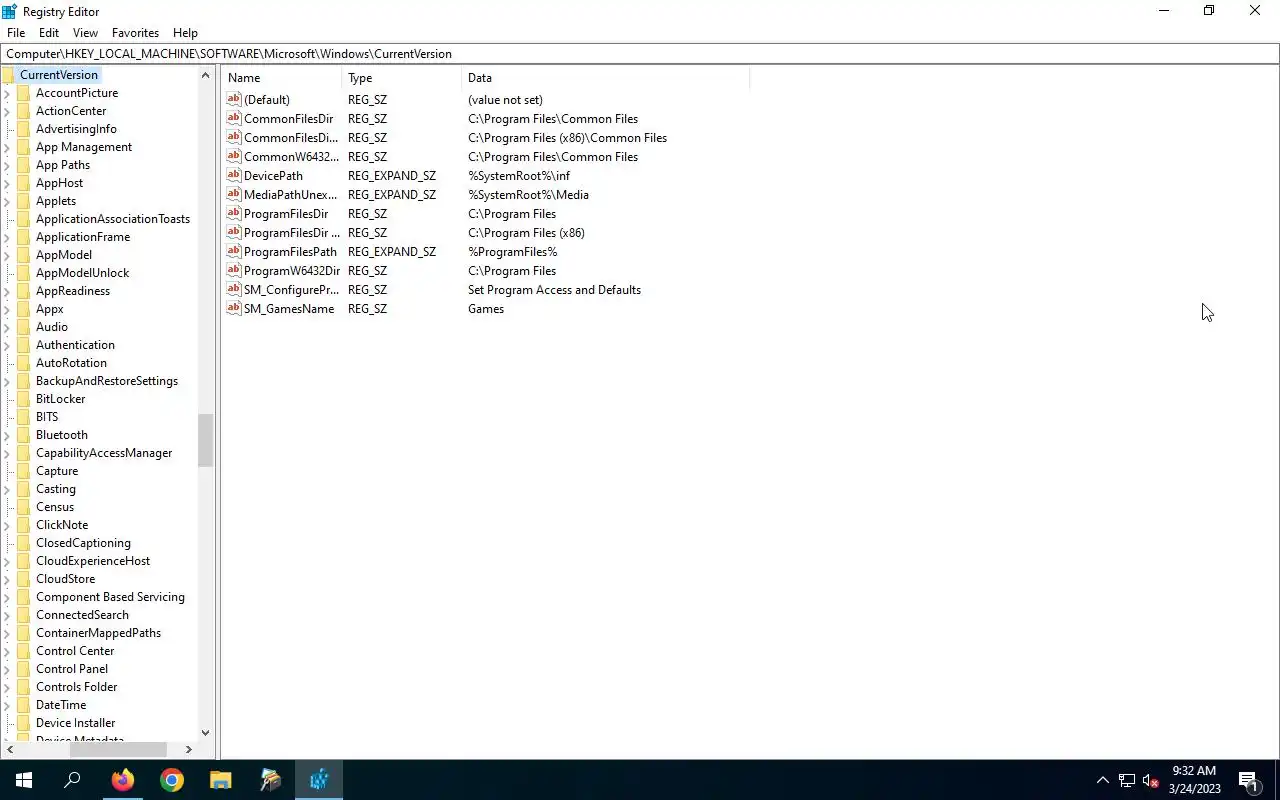Click the string icon beside ProgramW6432Dir

click(x=234, y=271)
